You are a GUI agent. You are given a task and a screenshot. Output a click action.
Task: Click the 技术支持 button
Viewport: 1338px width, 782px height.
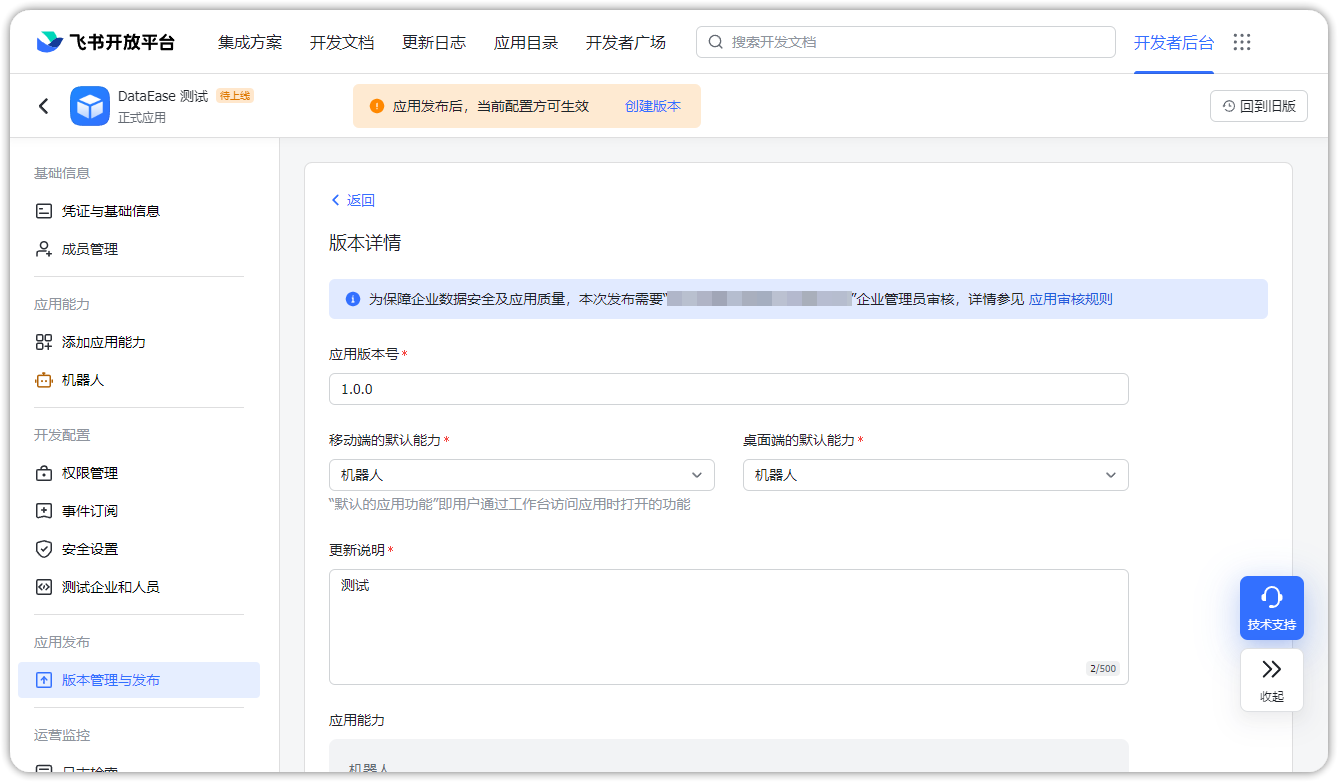pos(1272,608)
